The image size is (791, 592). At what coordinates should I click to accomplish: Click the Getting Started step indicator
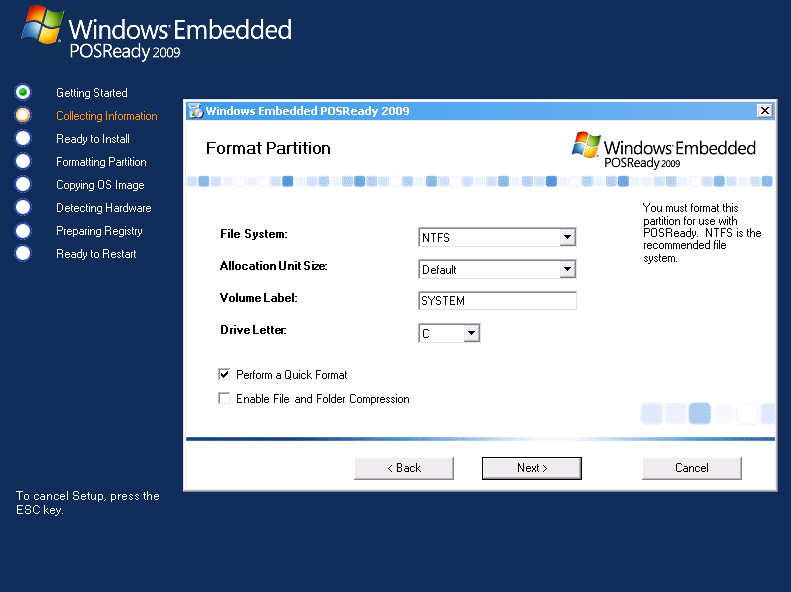point(23,92)
